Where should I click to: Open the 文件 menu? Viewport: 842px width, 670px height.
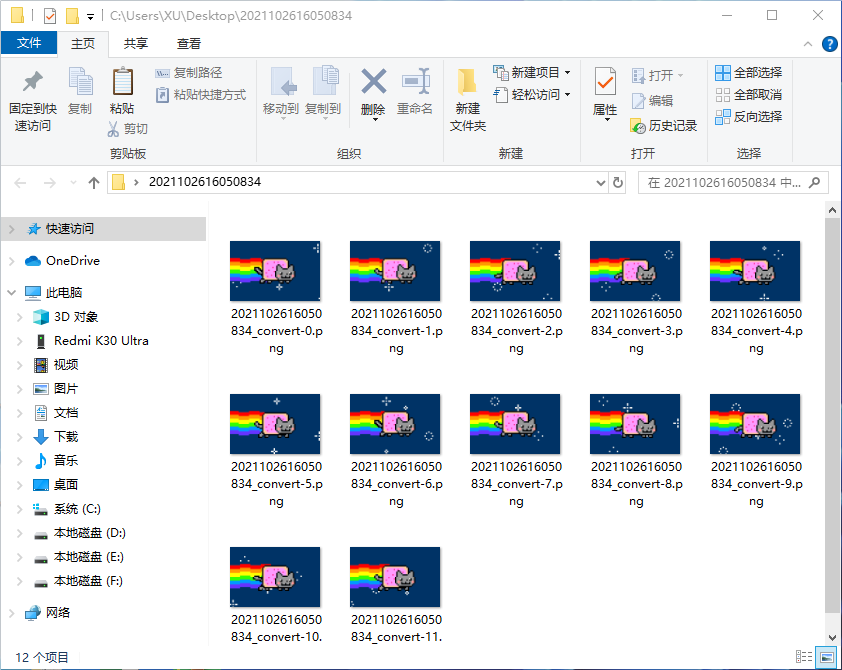(x=30, y=43)
